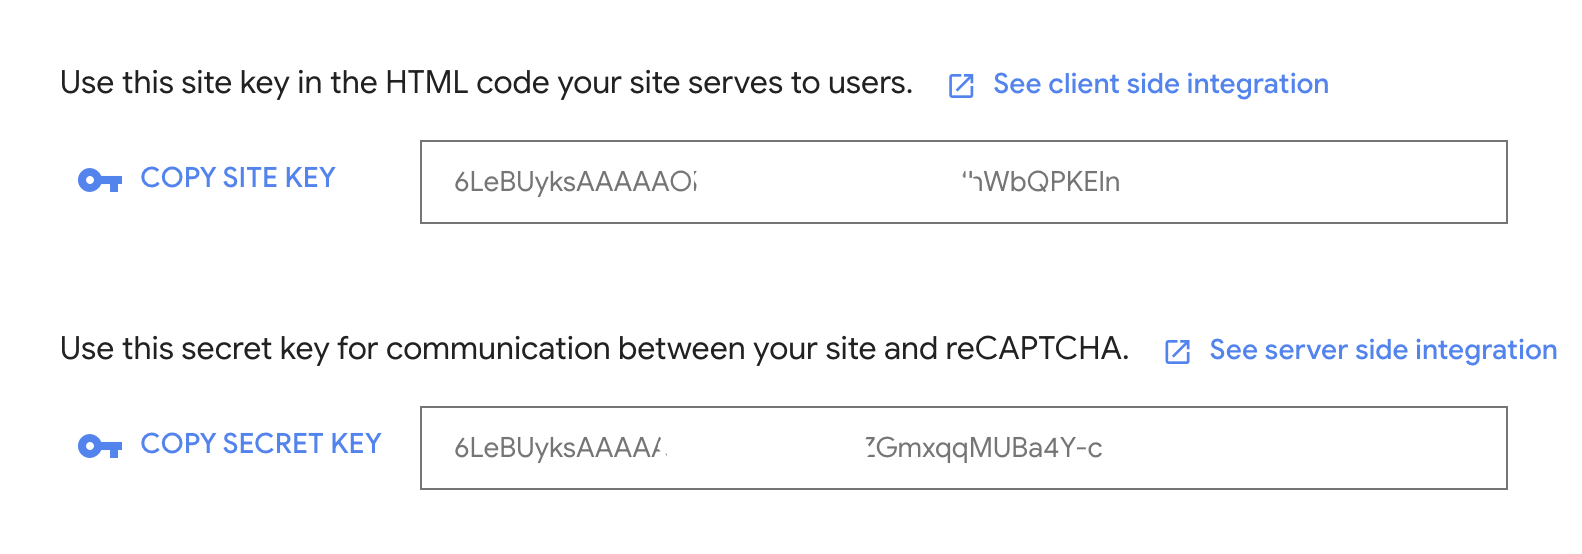Click the external-link icon for server side integration
1582x554 pixels.
(x=1177, y=352)
